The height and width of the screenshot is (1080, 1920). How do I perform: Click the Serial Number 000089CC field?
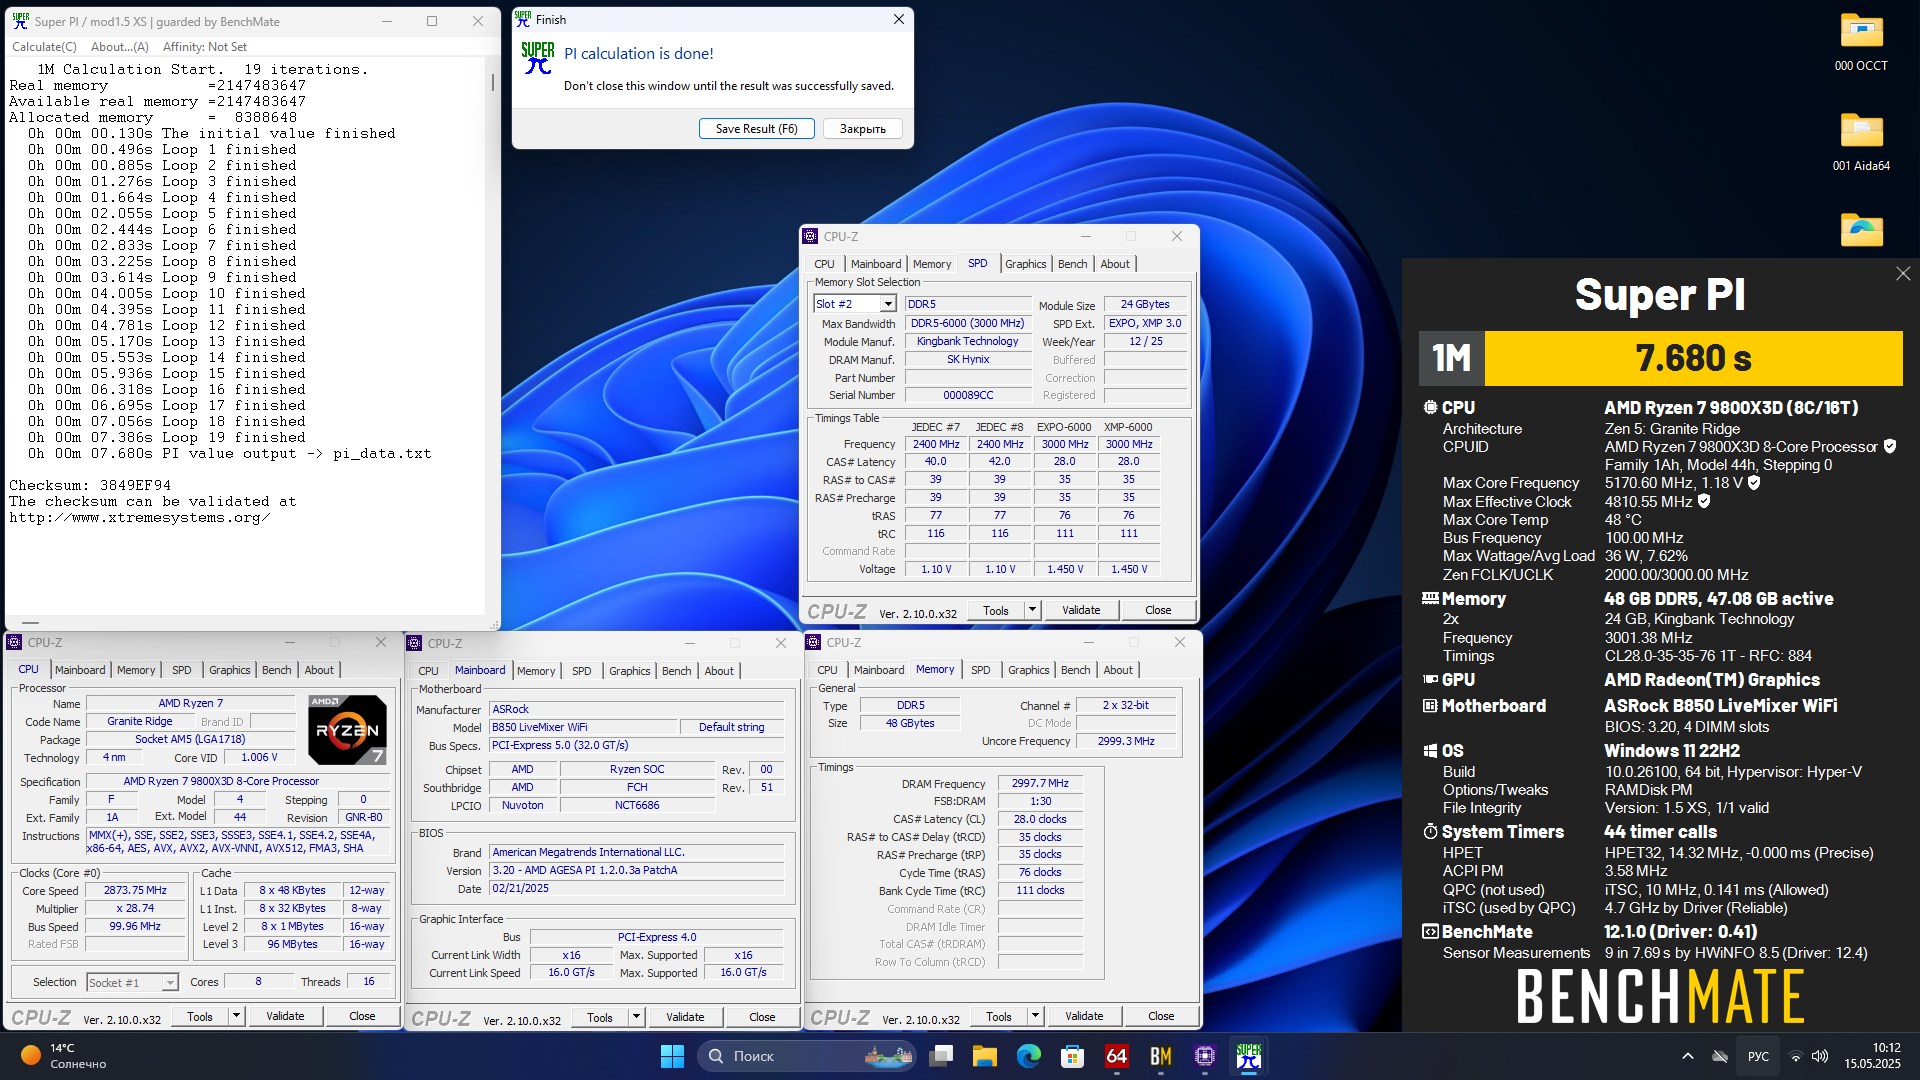[968, 395]
